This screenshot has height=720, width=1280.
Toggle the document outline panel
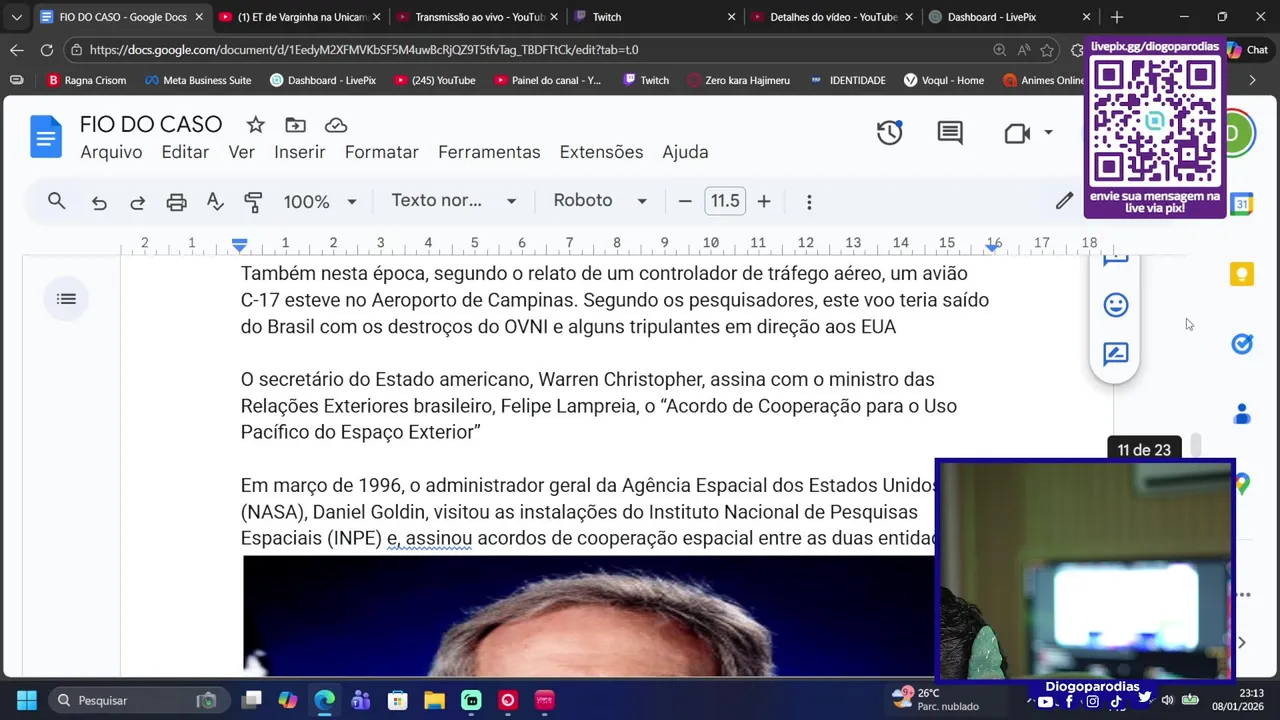[x=66, y=298]
